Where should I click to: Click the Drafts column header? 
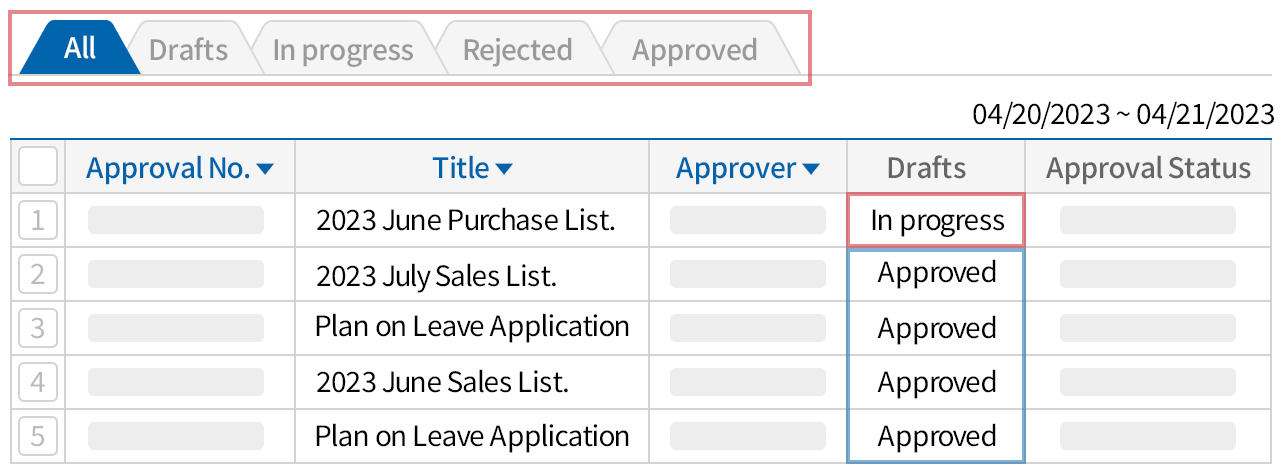(x=926, y=168)
